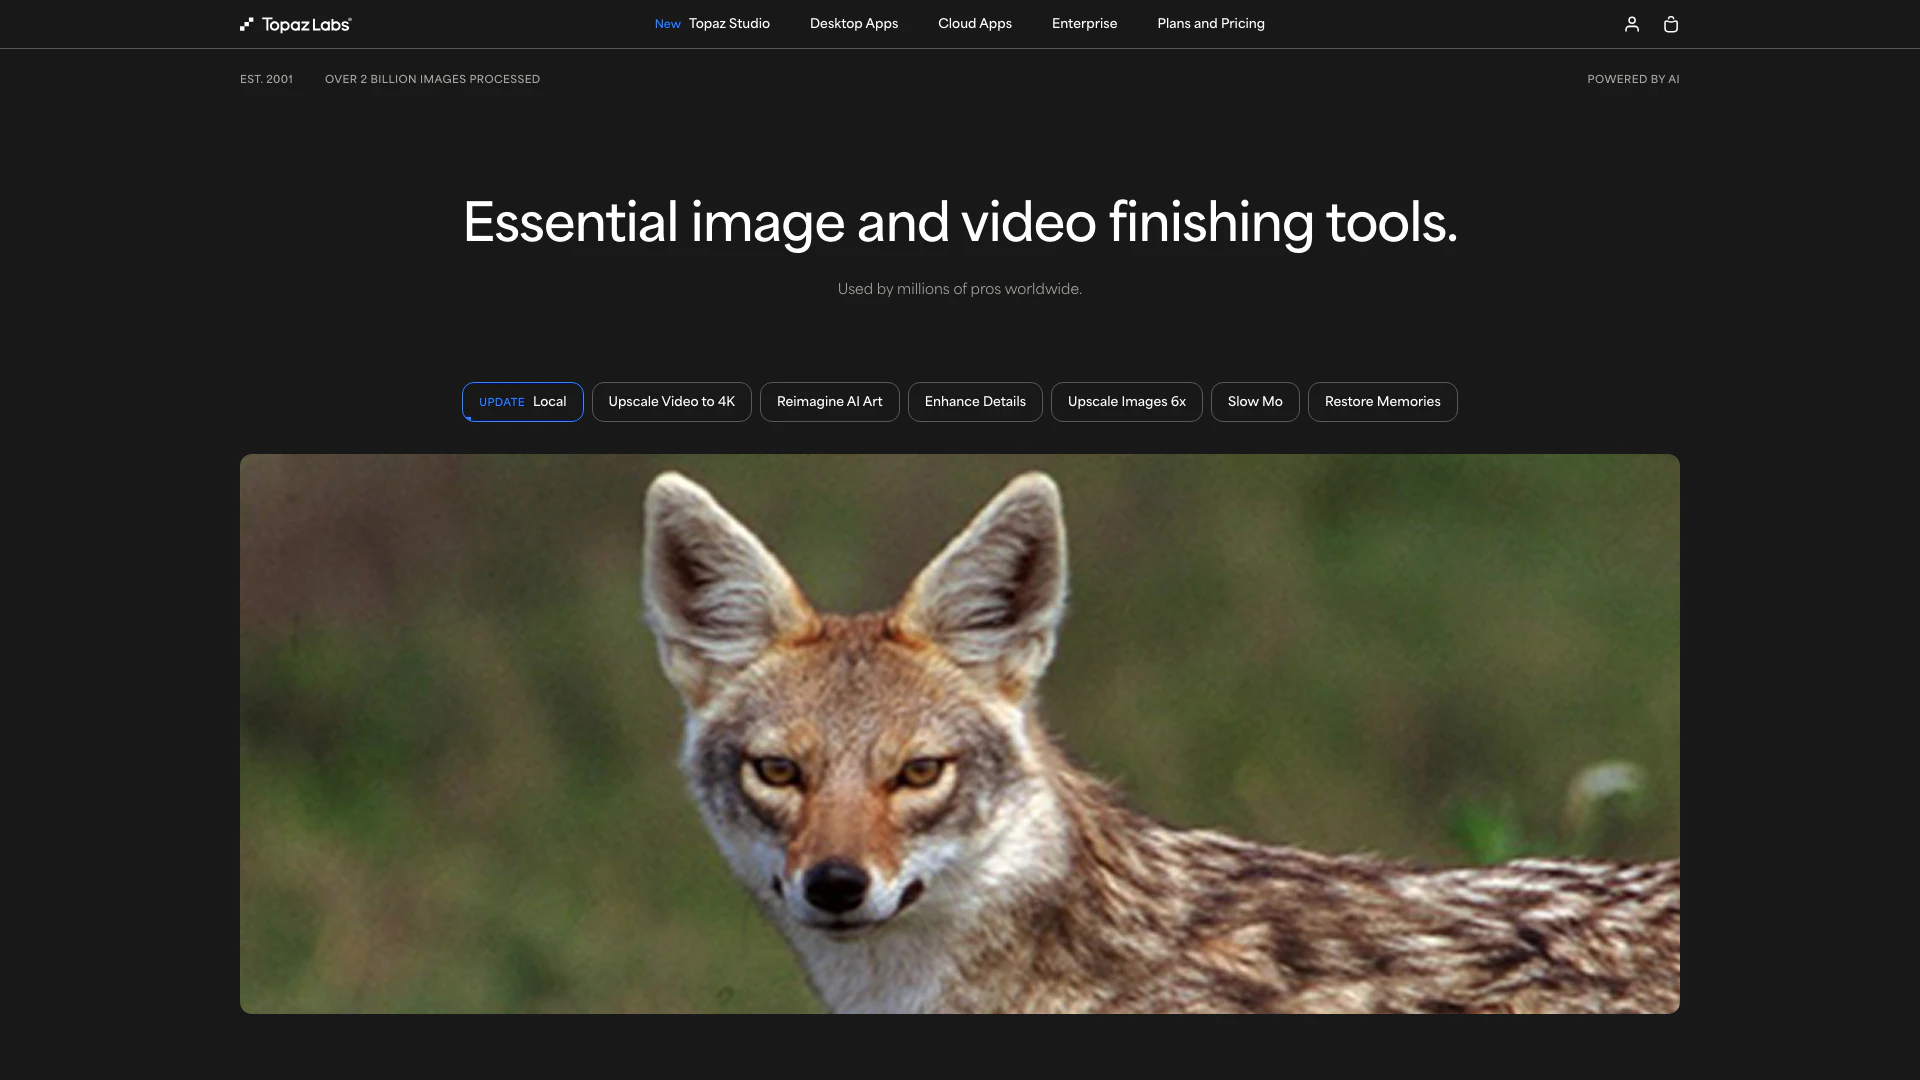Click the POWERED BY AI label

[x=1633, y=79]
